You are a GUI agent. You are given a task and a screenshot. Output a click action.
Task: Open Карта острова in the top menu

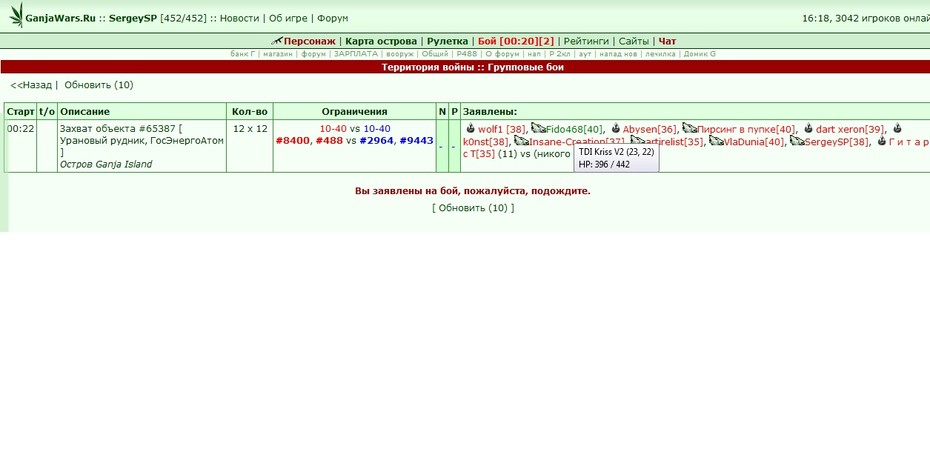tap(381, 41)
